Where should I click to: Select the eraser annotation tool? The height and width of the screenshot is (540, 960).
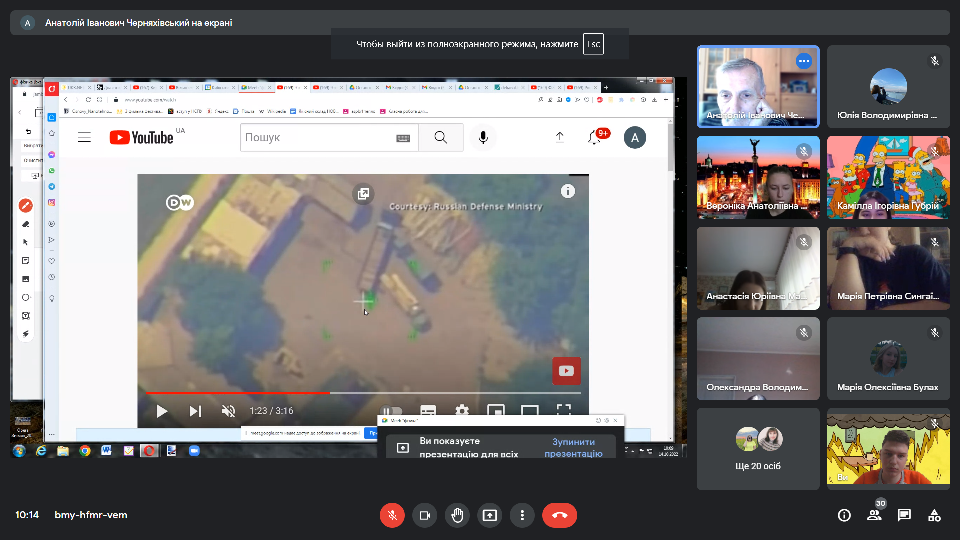coord(26,224)
